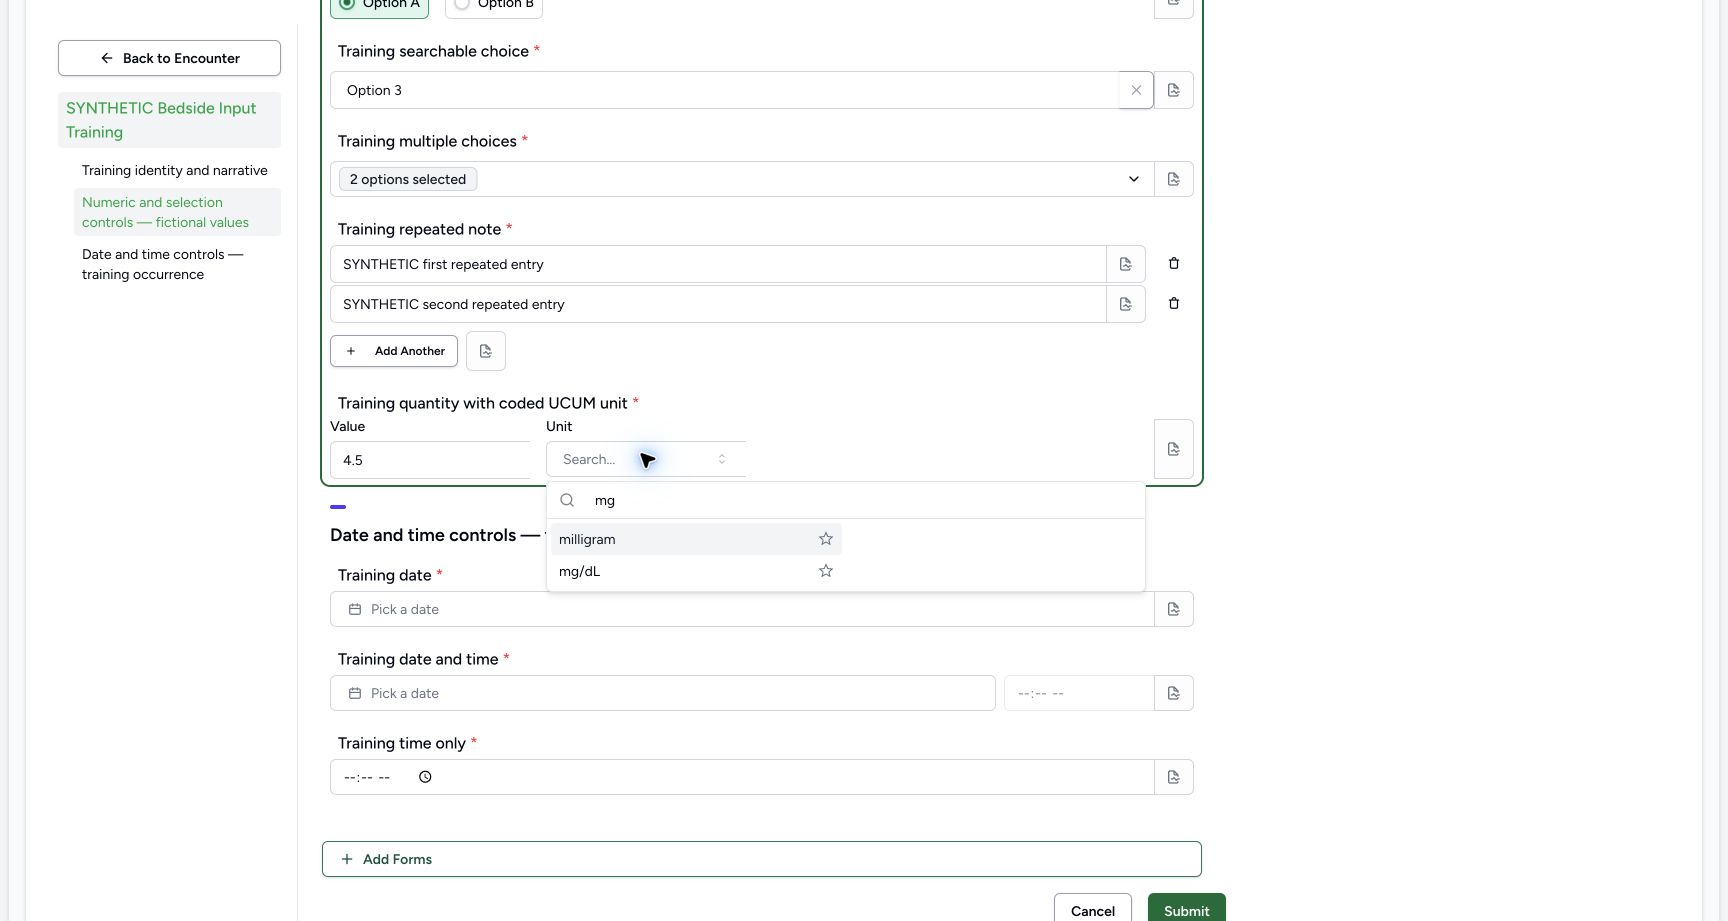Delete the SYNTHETIC second repeated entry
The width and height of the screenshot is (1728, 921).
pos(1174,303)
